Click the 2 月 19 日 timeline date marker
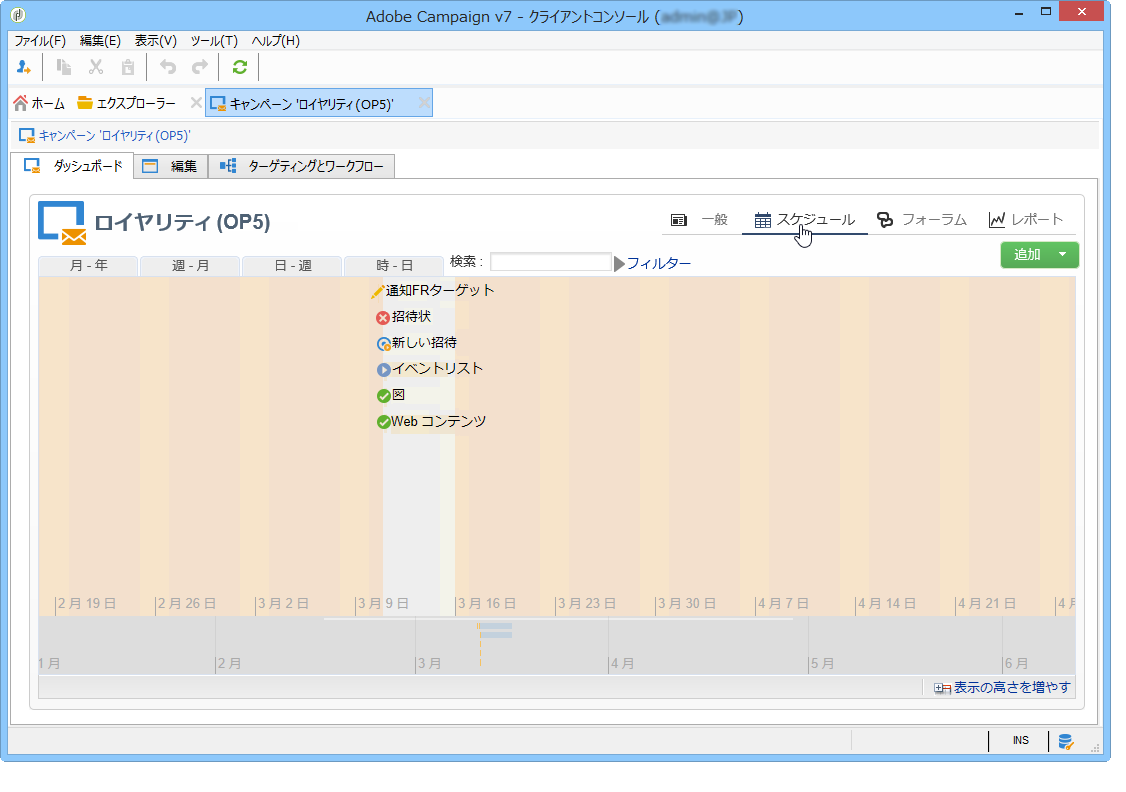The width and height of the screenshot is (1126, 792). click(x=87, y=603)
